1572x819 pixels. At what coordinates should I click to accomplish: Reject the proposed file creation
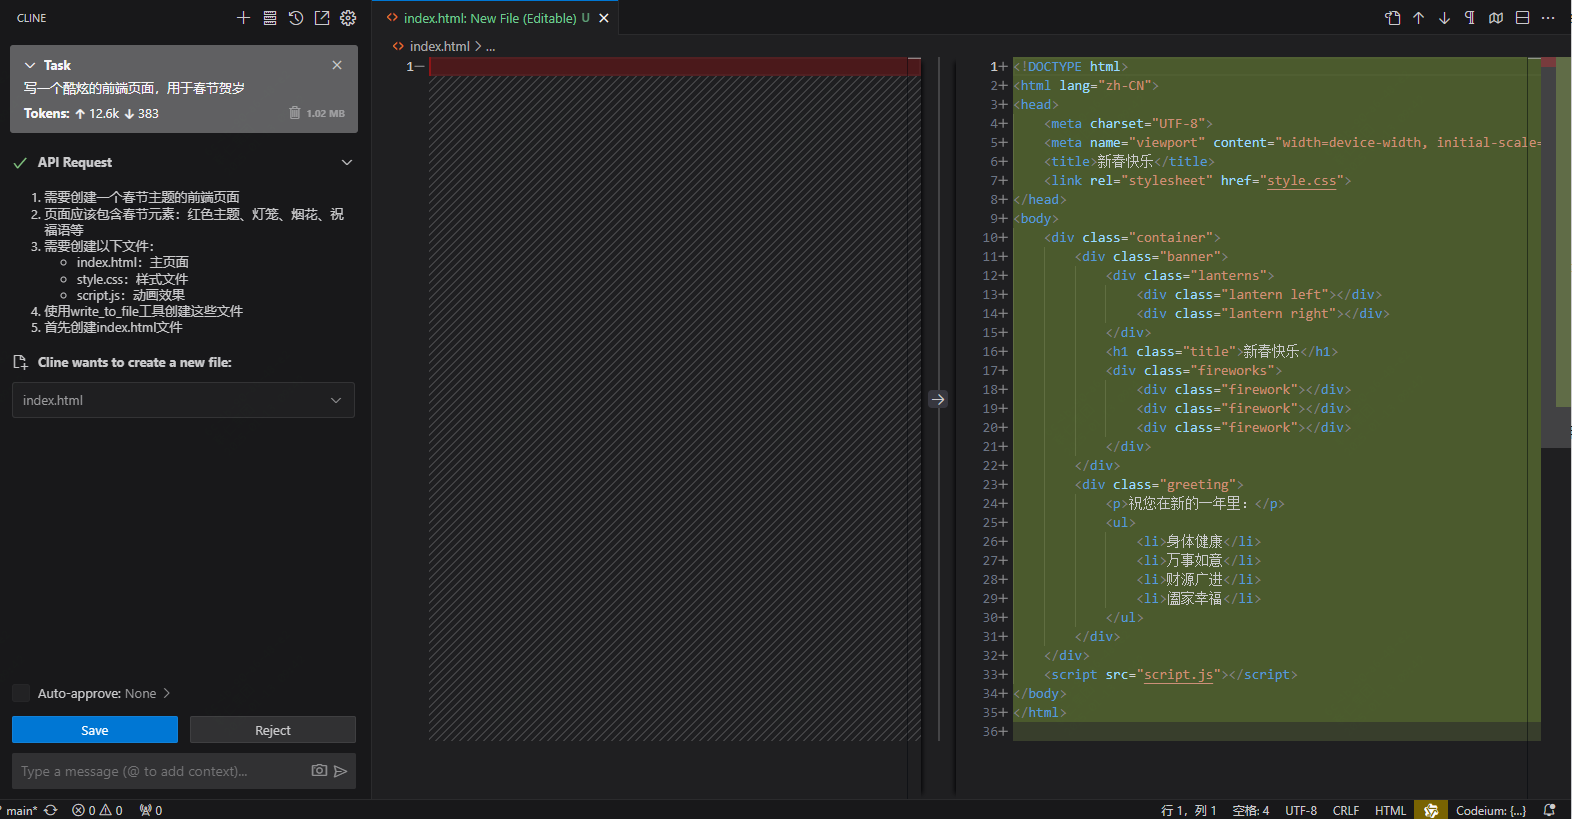click(x=273, y=730)
